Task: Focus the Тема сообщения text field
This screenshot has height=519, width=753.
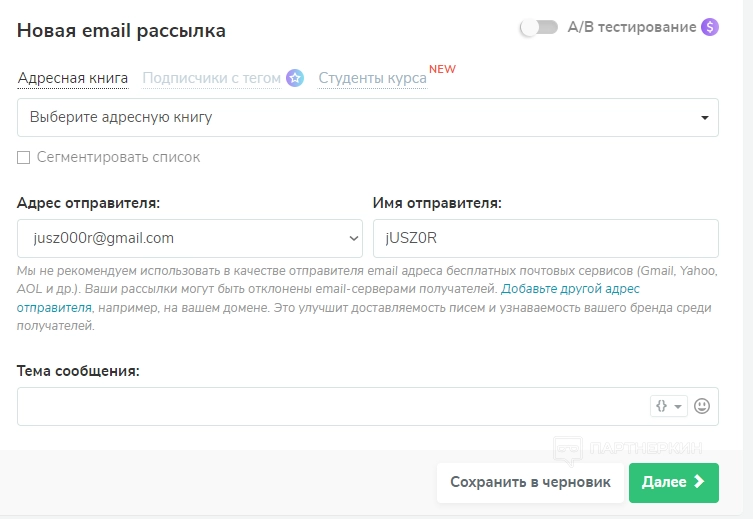Action: tap(330, 406)
